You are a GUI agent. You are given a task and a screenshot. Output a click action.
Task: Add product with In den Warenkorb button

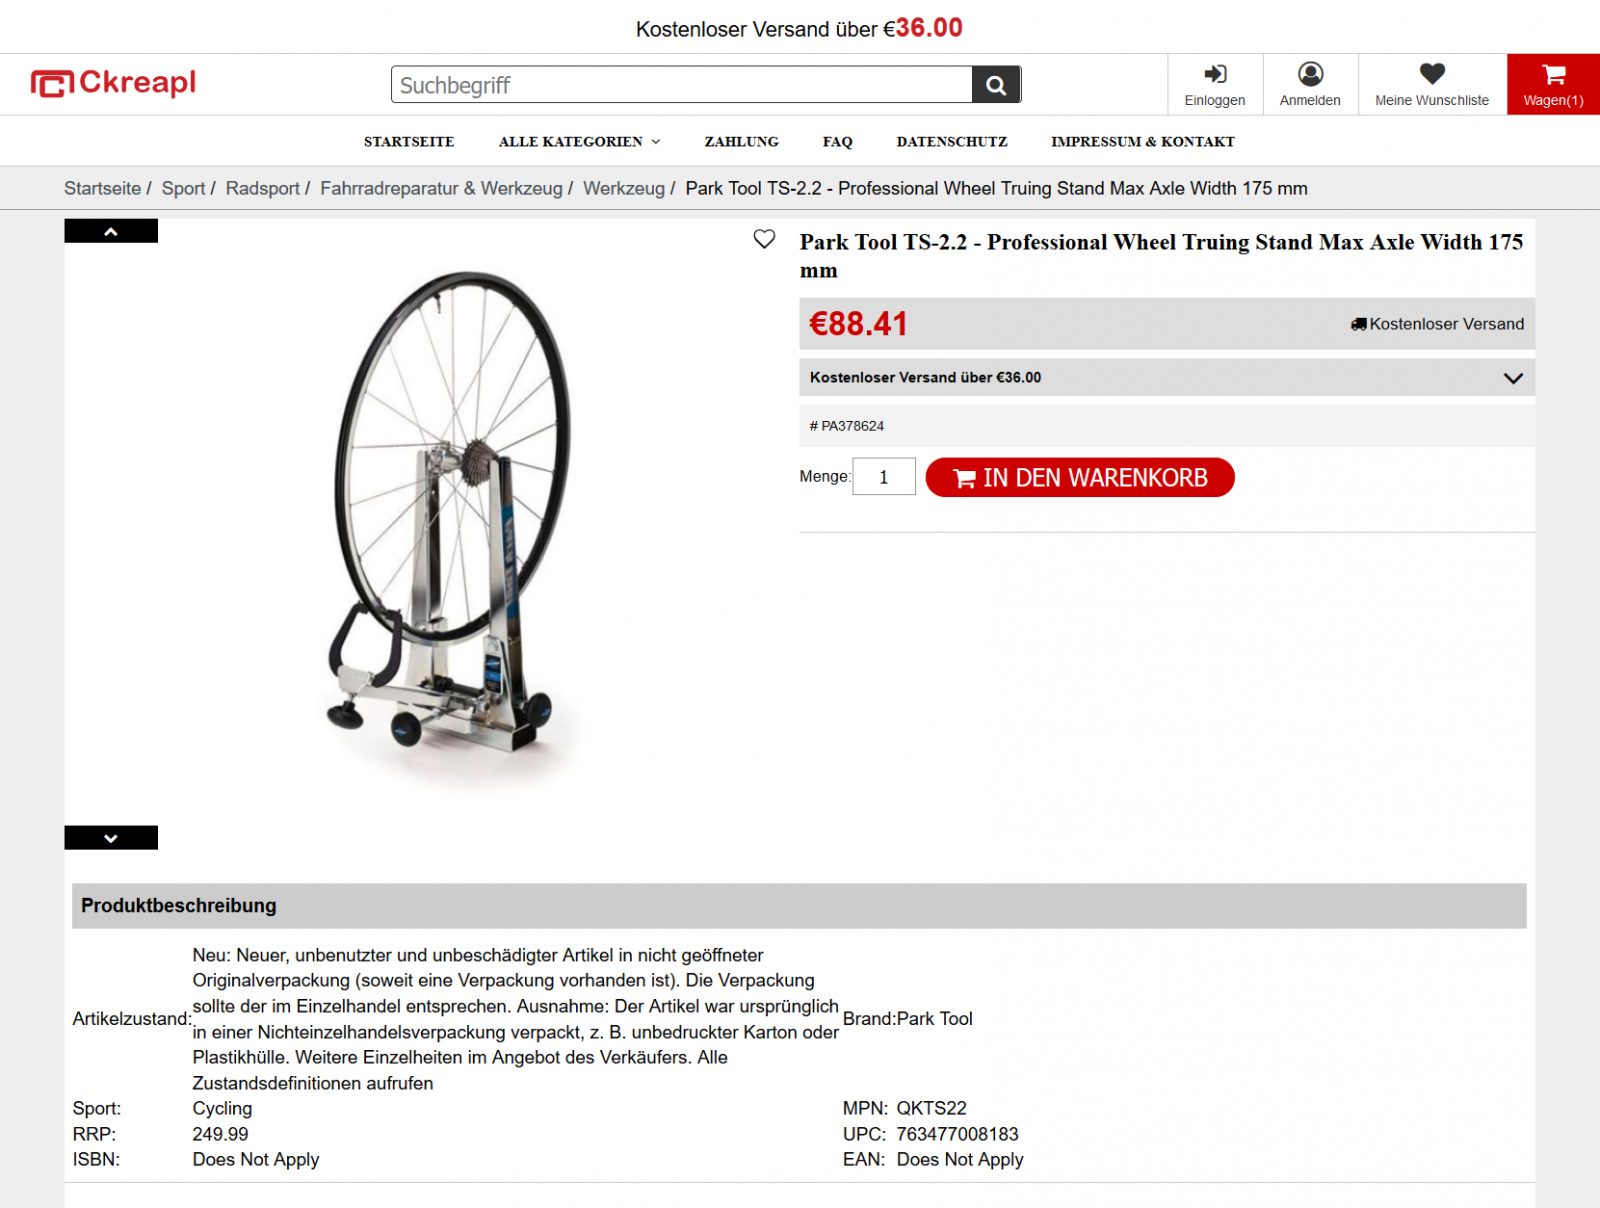[1080, 478]
